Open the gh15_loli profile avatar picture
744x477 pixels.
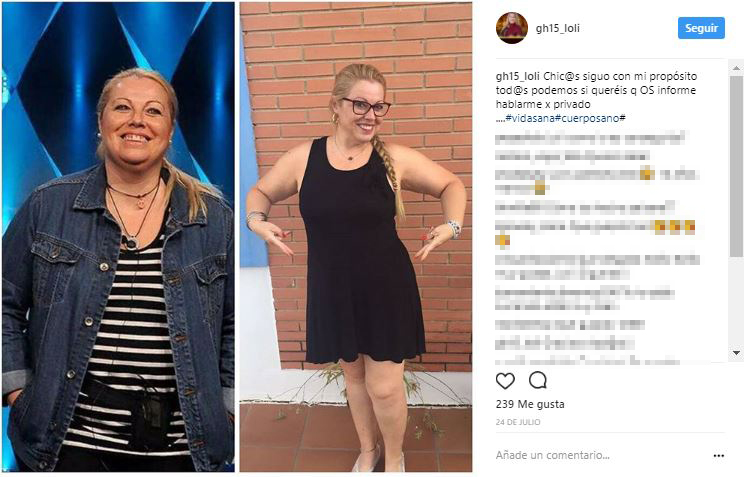(512, 28)
